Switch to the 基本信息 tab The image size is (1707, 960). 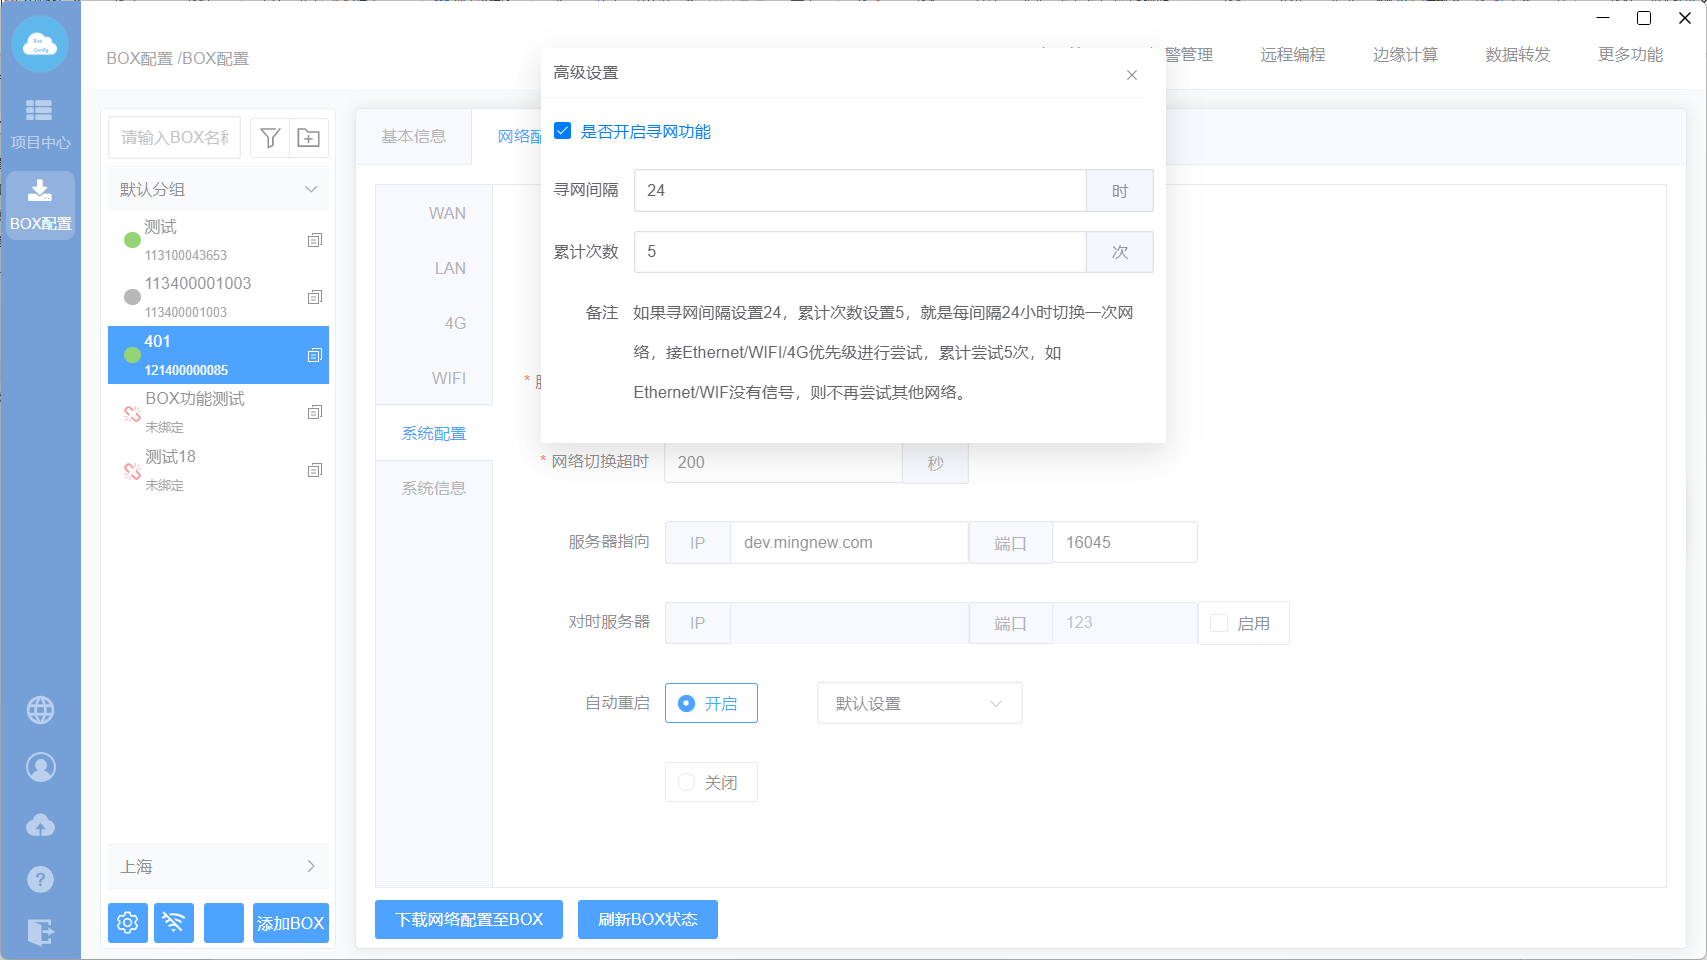(x=413, y=137)
